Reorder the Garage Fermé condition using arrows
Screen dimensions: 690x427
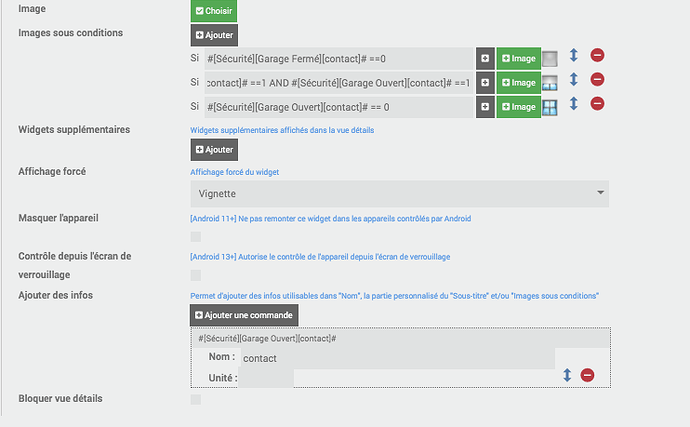(x=574, y=56)
